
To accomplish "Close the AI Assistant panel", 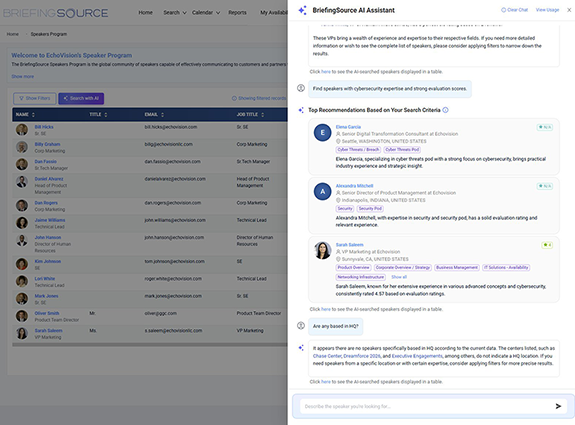I will click(x=569, y=10).
